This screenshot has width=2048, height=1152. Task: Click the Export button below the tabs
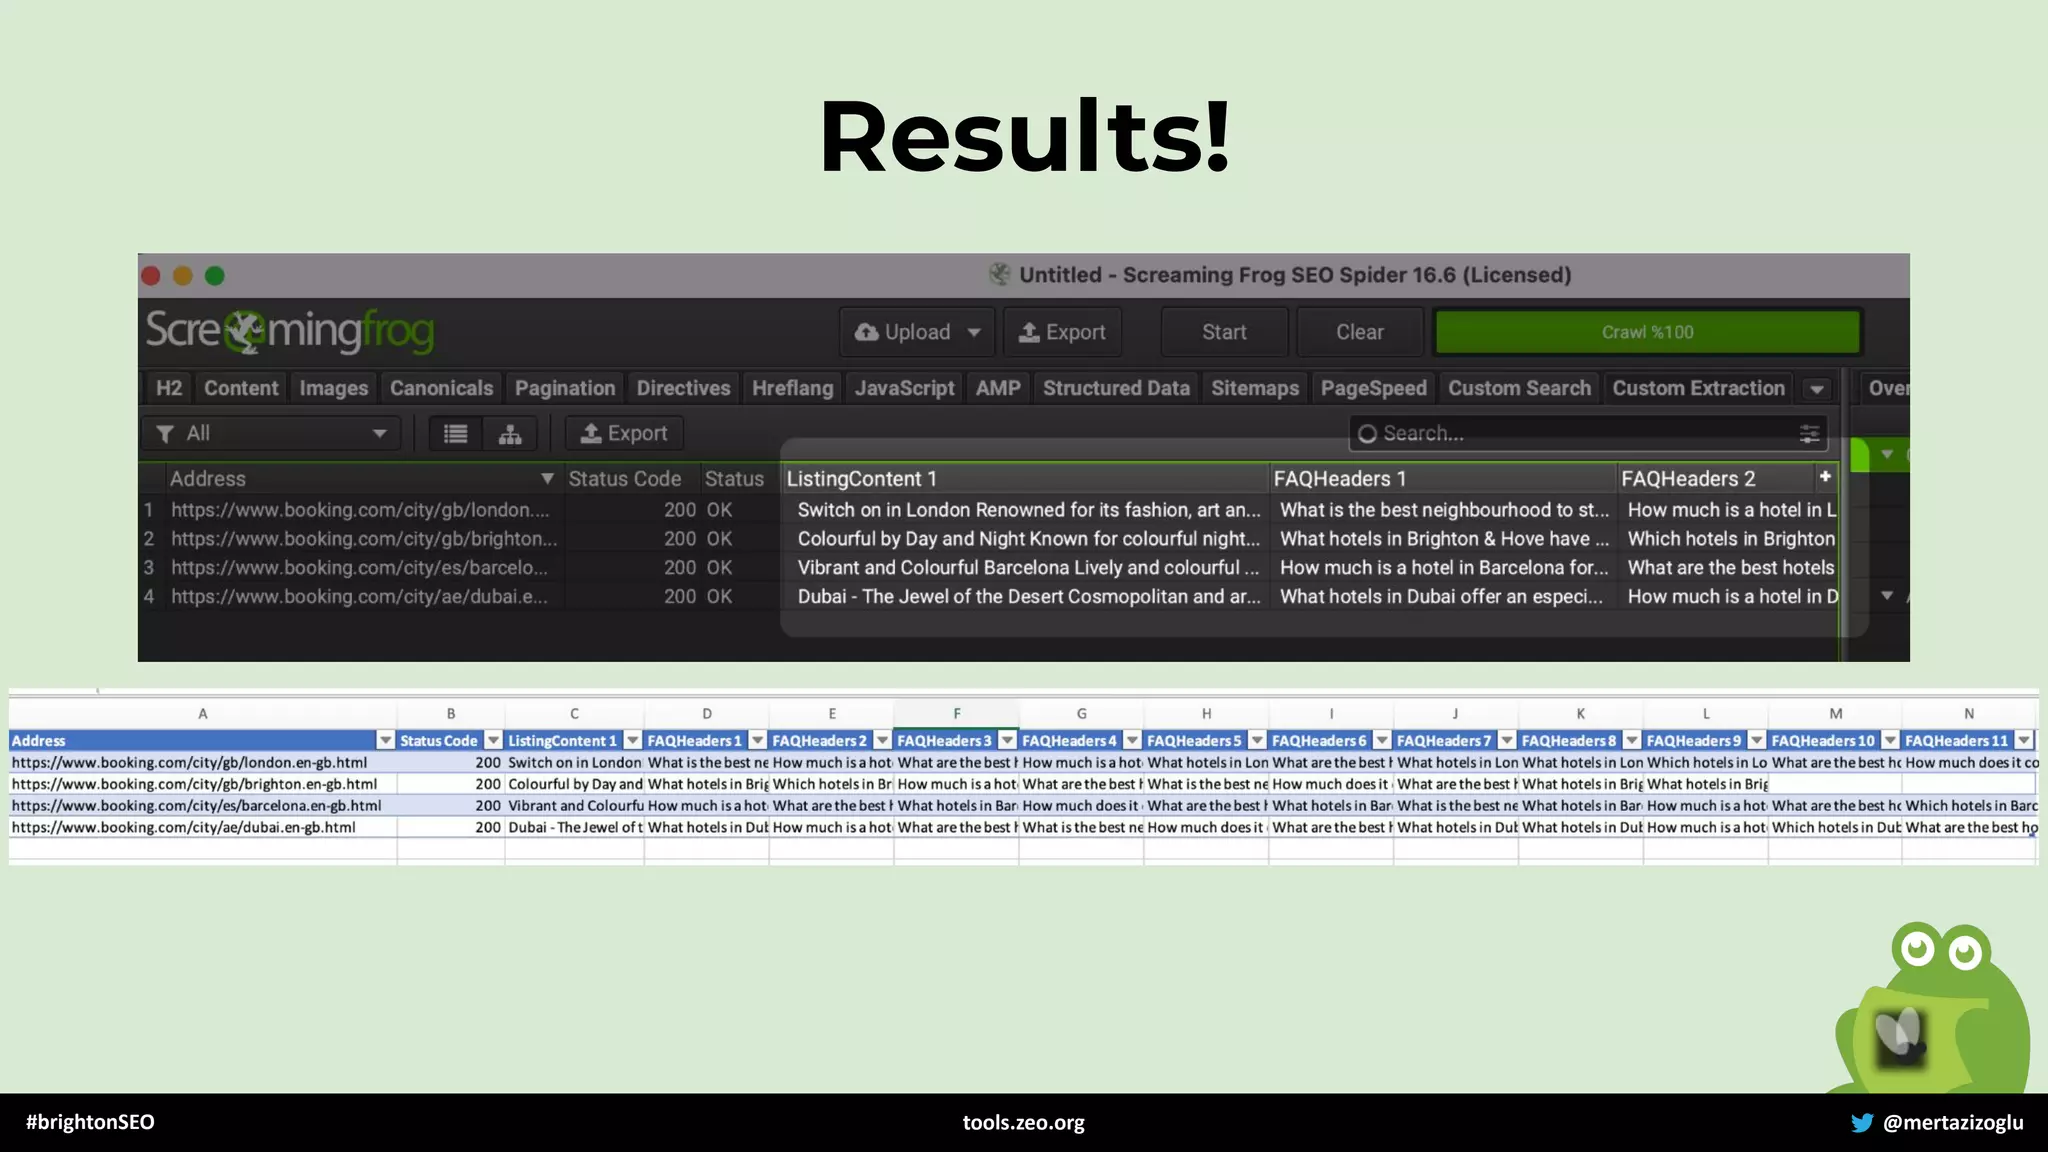point(624,433)
